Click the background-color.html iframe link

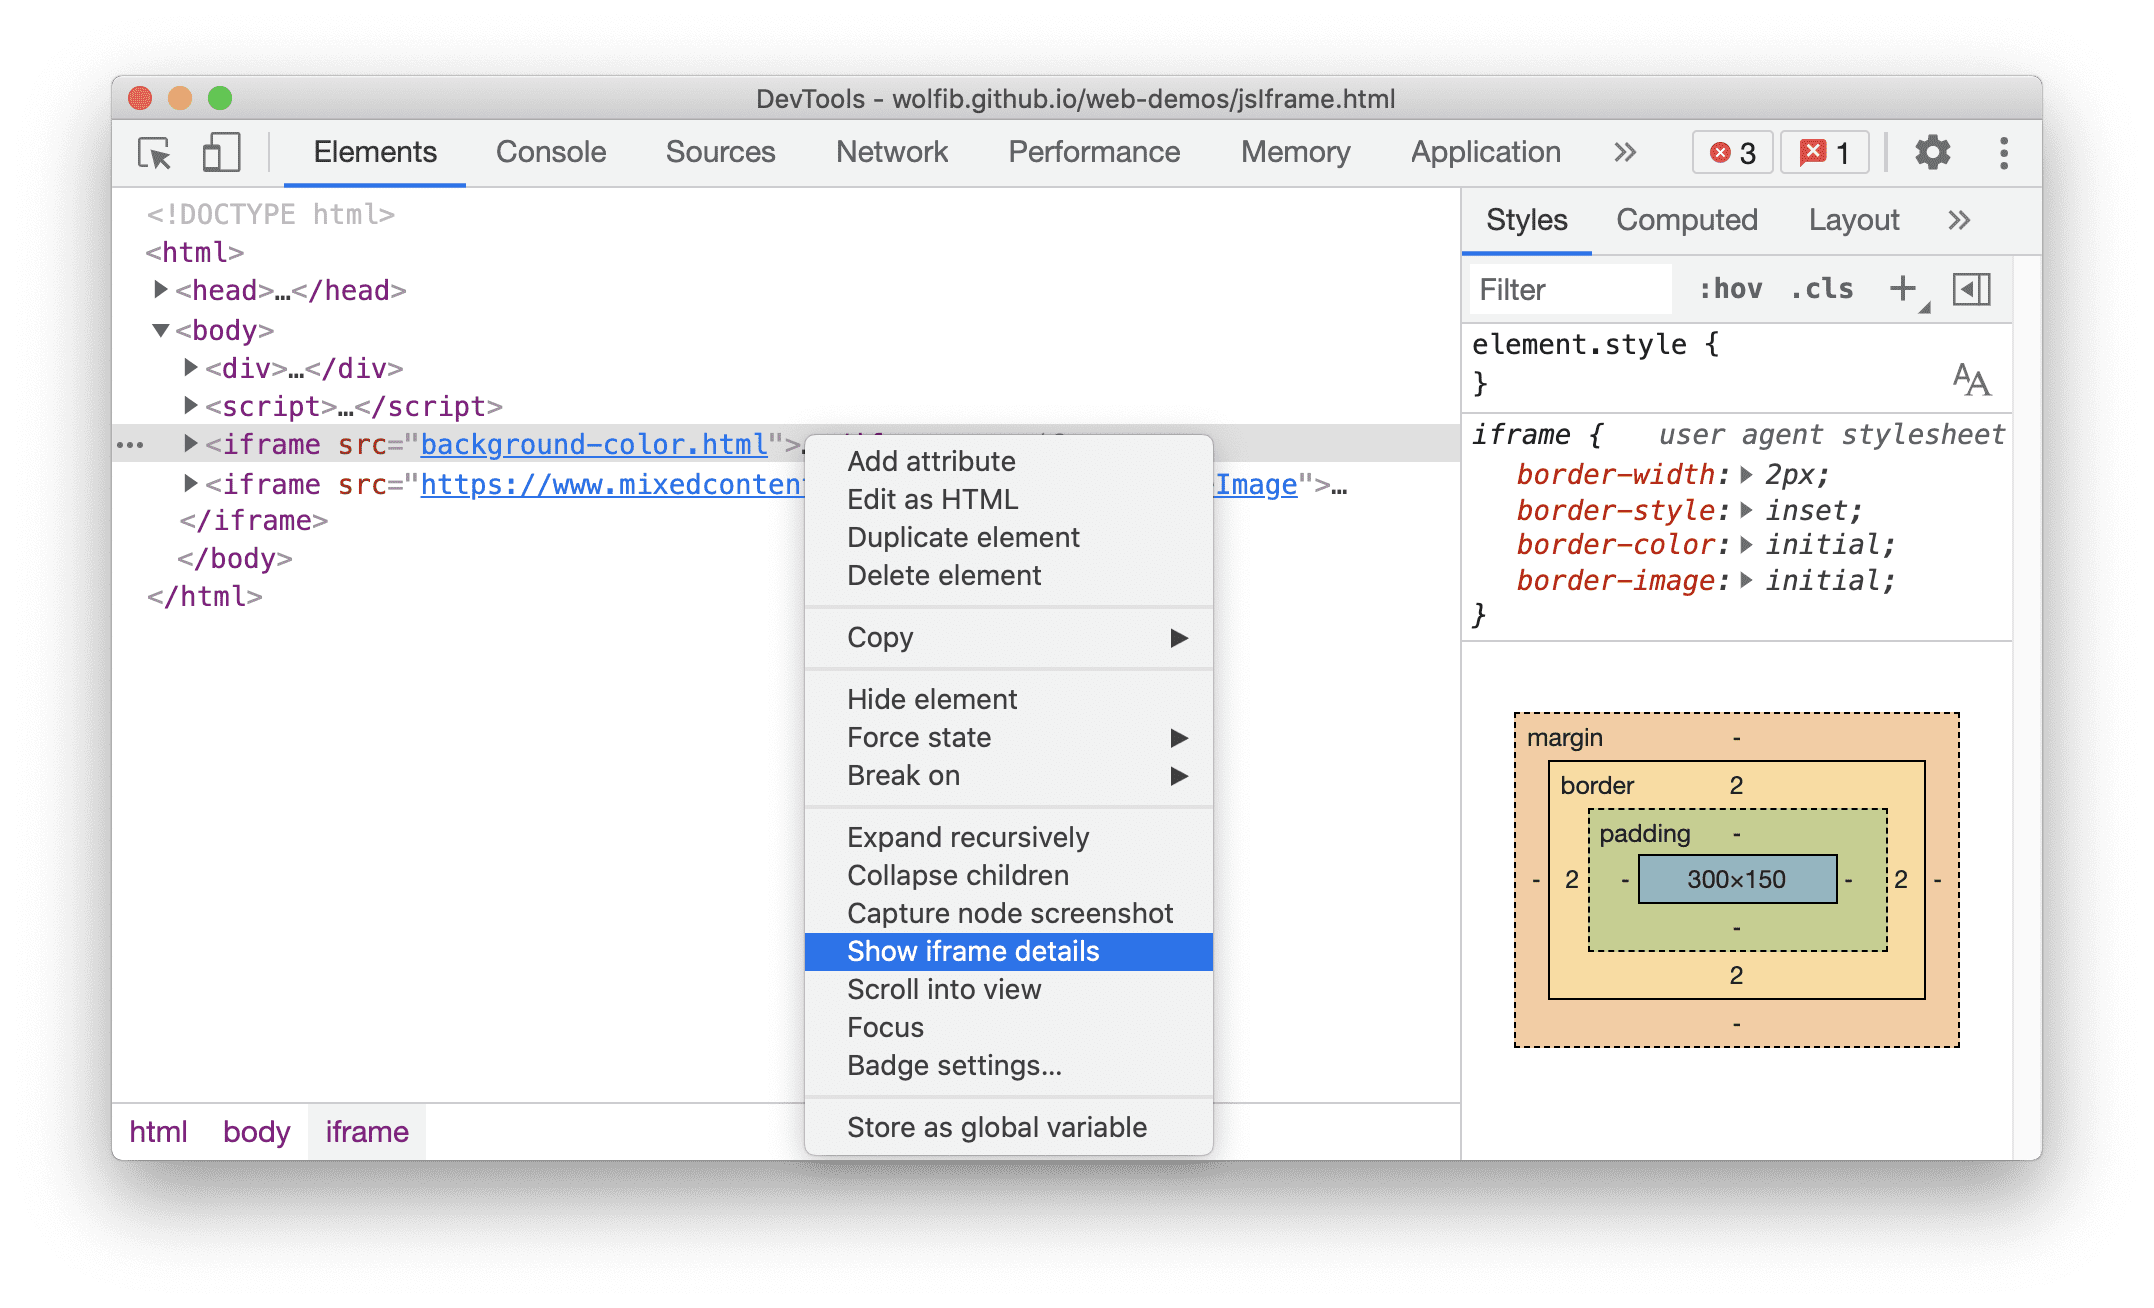click(x=538, y=445)
